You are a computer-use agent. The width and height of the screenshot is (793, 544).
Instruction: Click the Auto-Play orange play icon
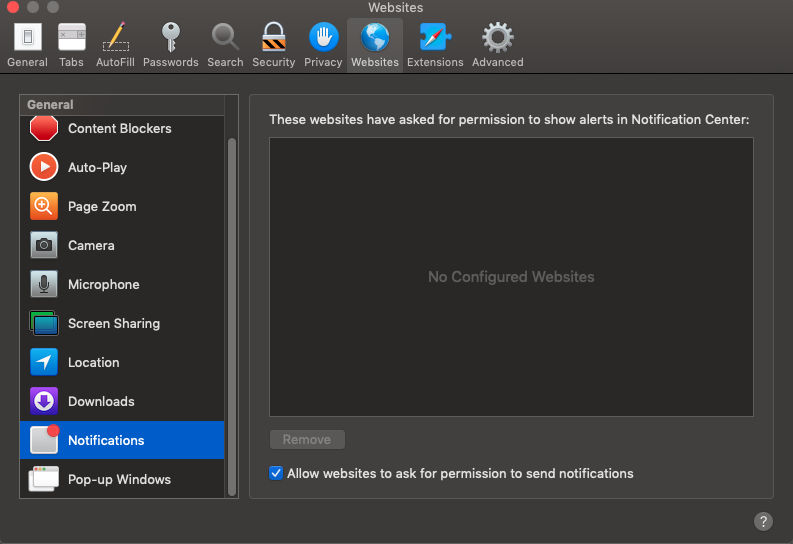coord(44,167)
